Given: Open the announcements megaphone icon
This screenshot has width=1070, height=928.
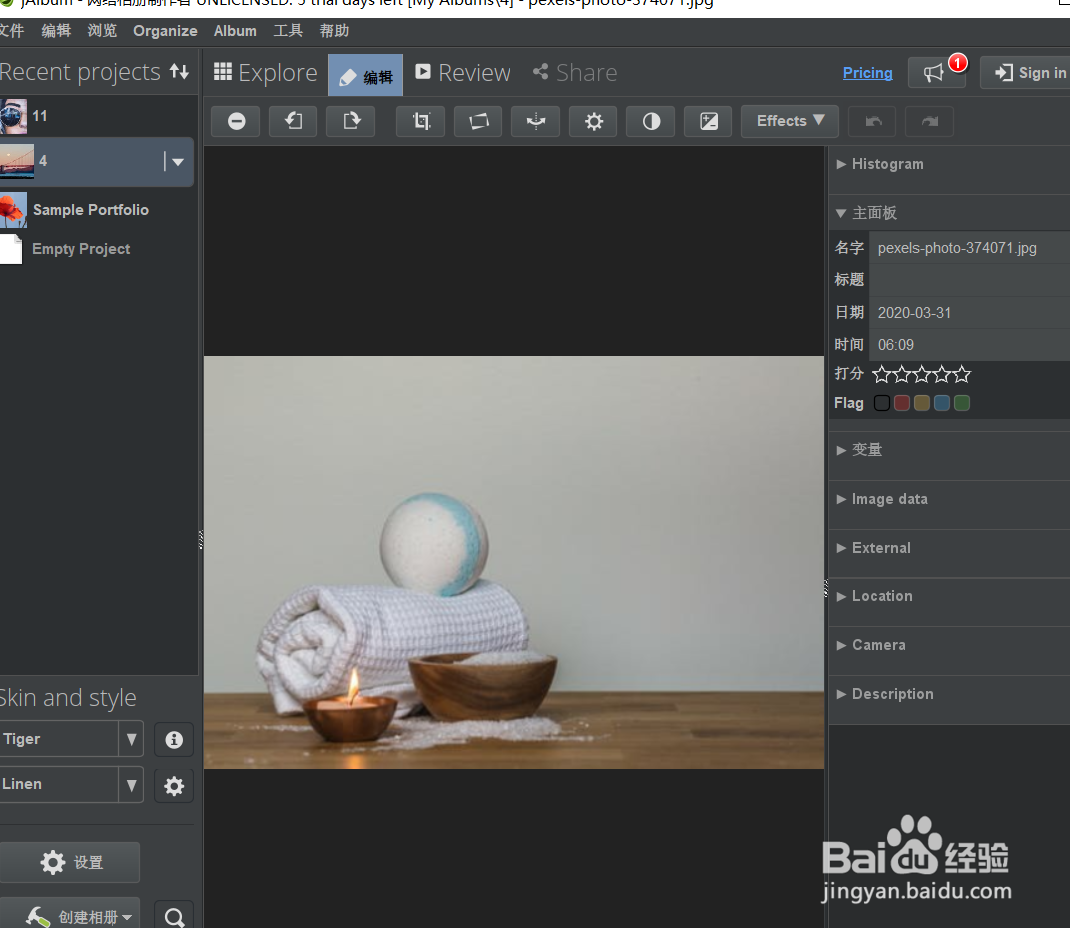Looking at the screenshot, I should pos(937,72).
